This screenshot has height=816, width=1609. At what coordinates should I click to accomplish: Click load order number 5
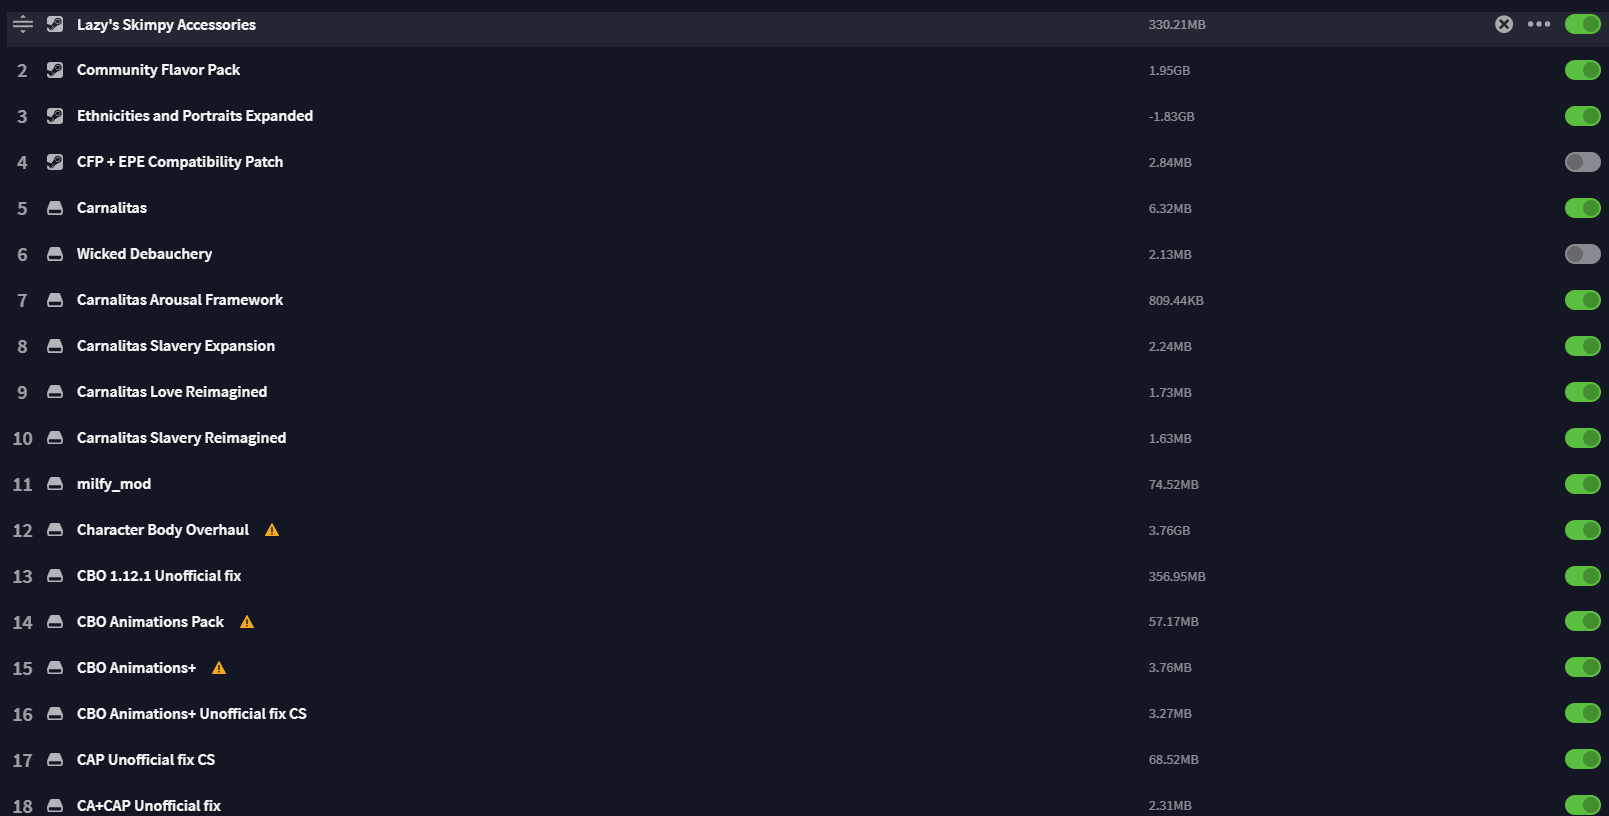(22, 209)
